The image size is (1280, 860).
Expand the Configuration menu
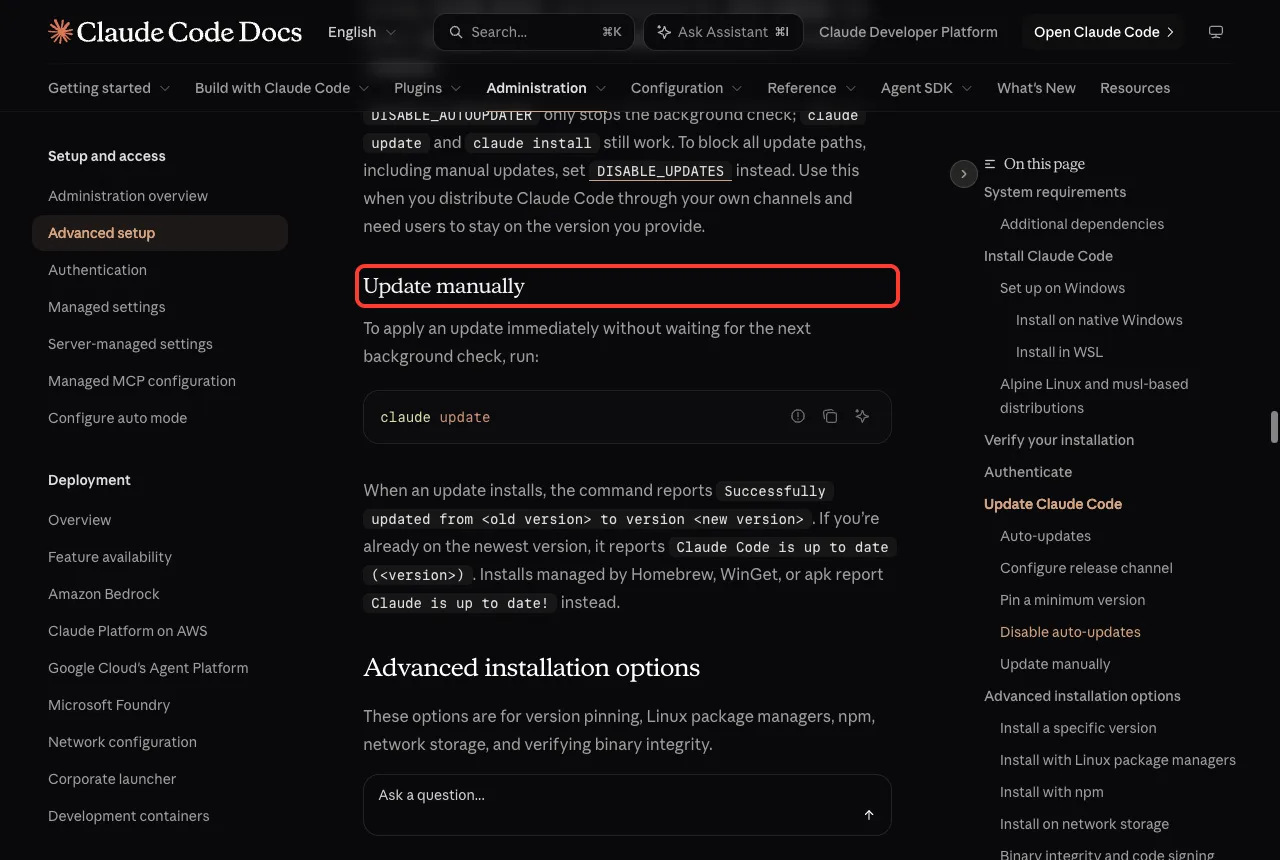coord(687,88)
